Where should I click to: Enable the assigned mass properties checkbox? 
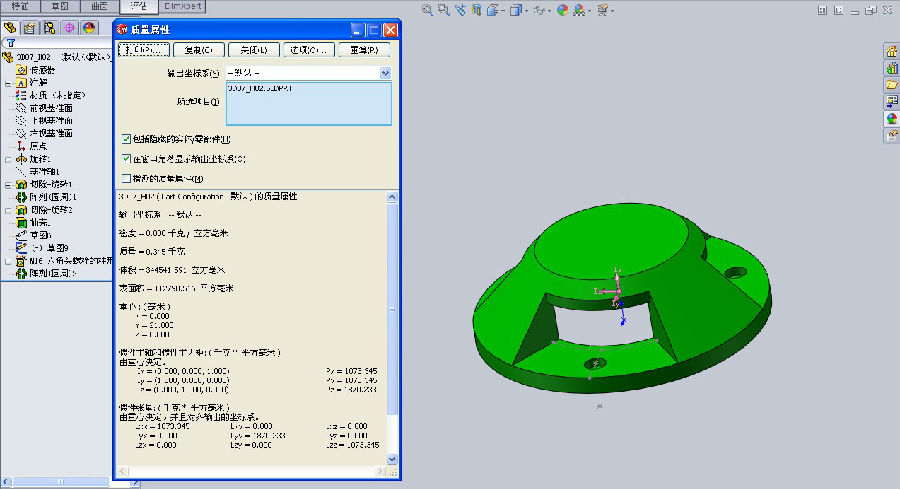[126, 178]
